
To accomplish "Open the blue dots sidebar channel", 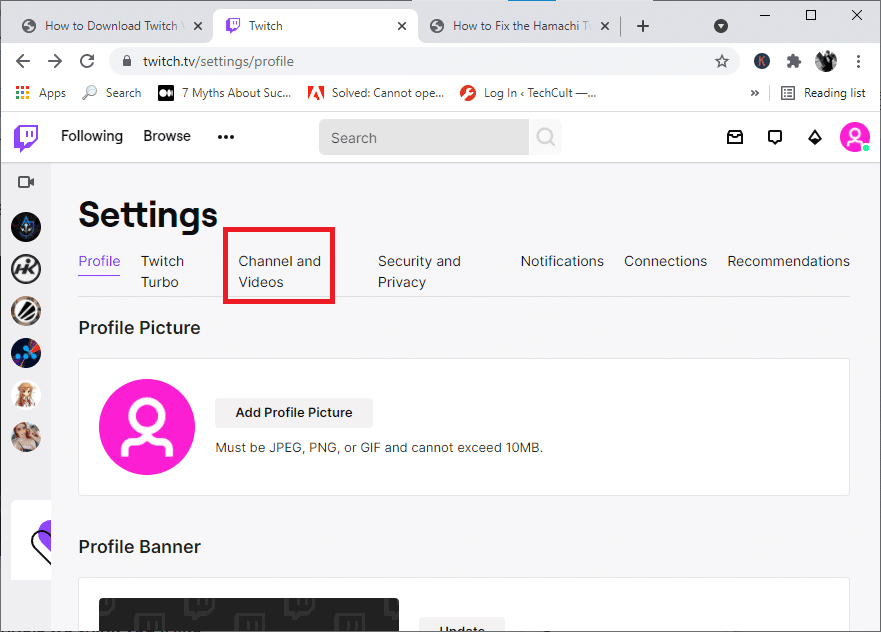I will click(26, 353).
